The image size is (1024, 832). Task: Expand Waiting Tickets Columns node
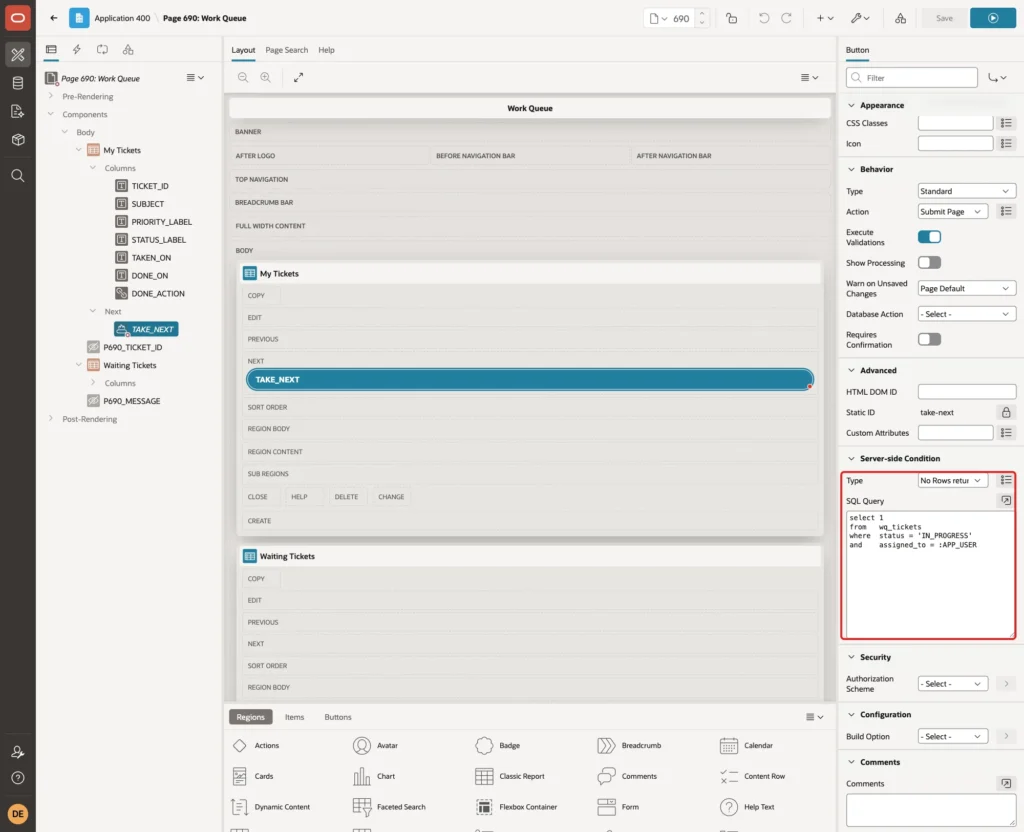(93, 383)
